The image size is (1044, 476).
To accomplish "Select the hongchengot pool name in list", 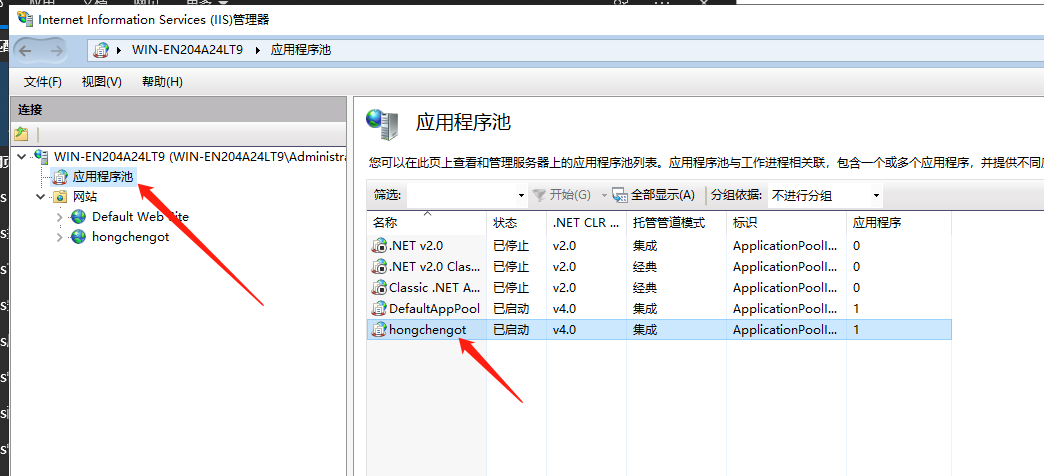I will 427,330.
